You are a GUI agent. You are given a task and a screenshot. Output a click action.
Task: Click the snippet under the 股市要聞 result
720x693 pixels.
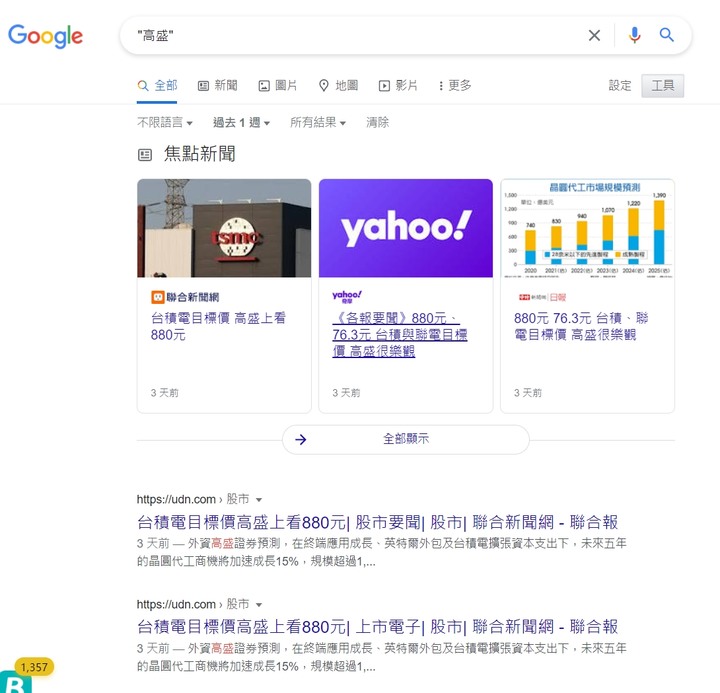coord(382,552)
